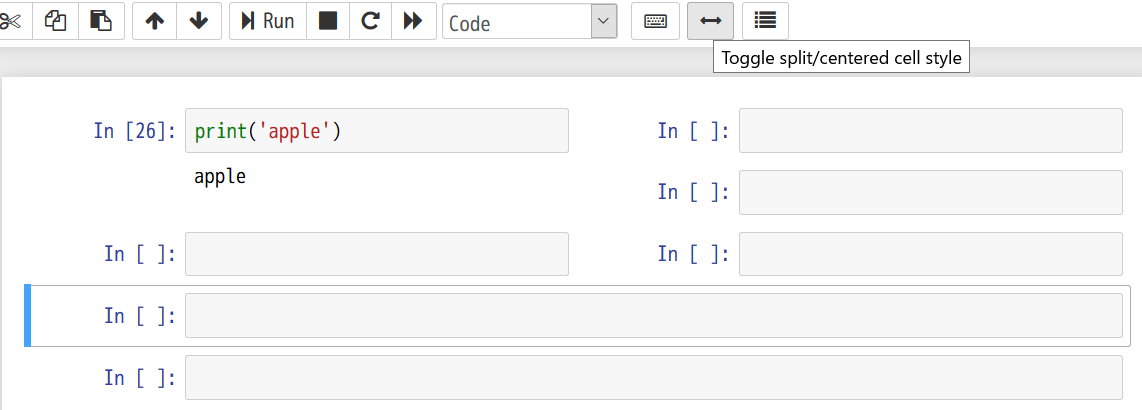Restart and run all with the fast-forward icon
Image resolution: width=1142 pixels, height=410 pixels.
(x=412, y=21)
